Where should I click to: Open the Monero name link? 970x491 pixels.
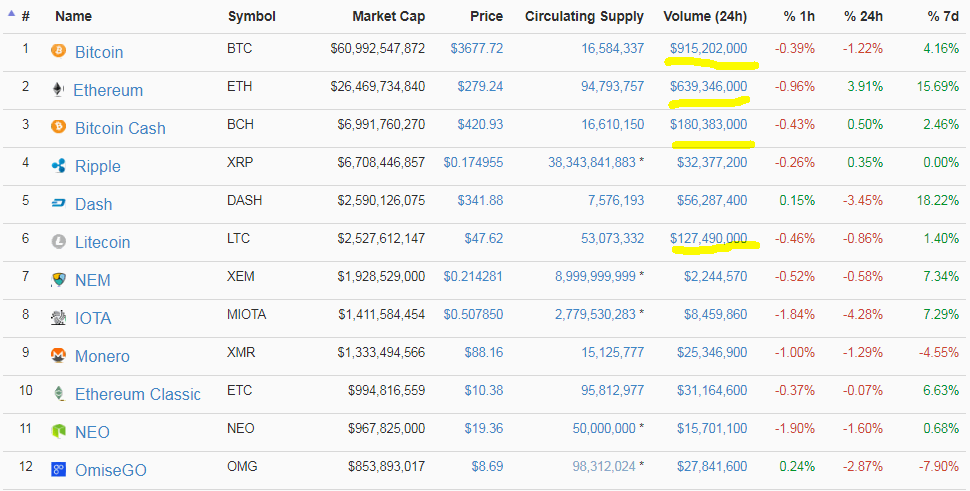click(103, 356)
